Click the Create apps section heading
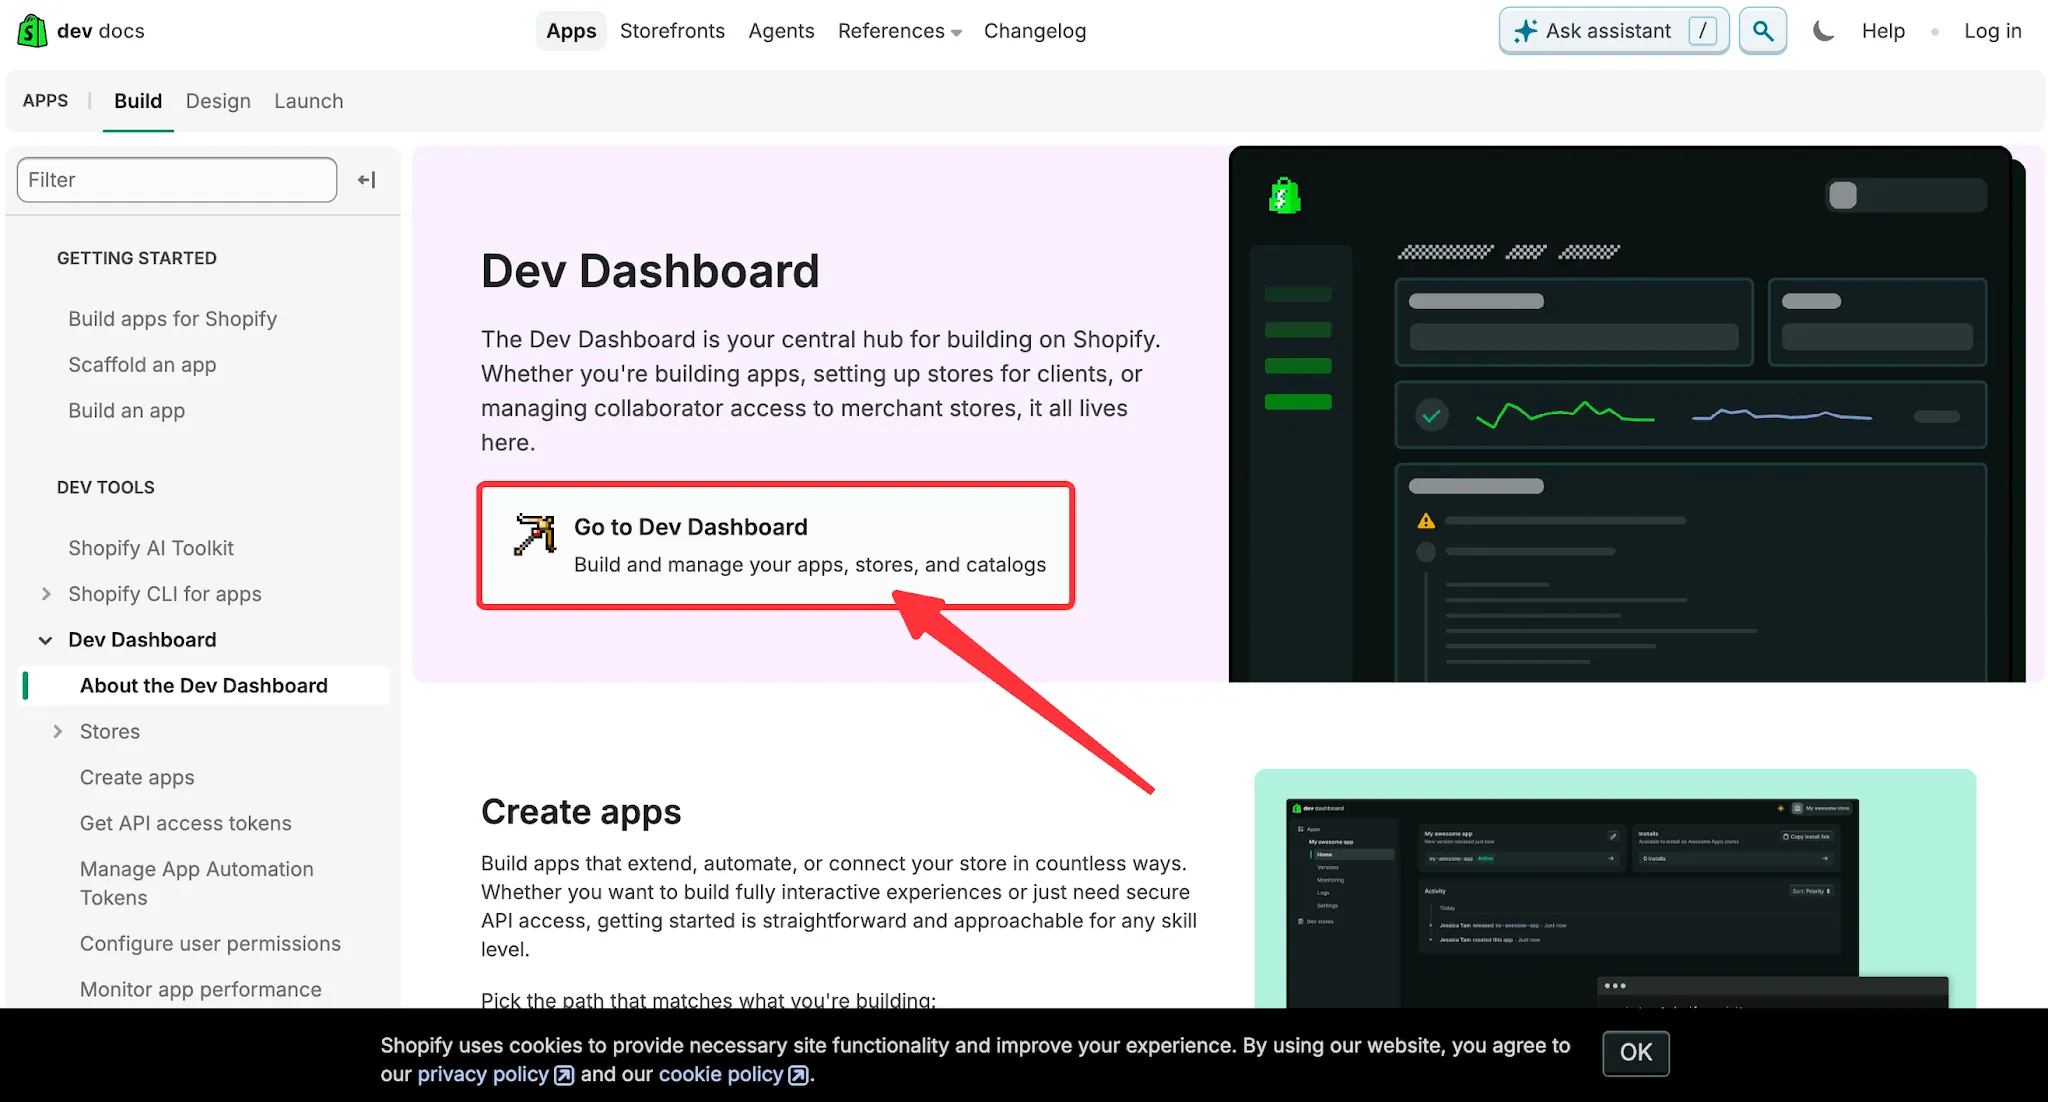This screenshot has height=1102, width=2048. [x=581, y=812]
